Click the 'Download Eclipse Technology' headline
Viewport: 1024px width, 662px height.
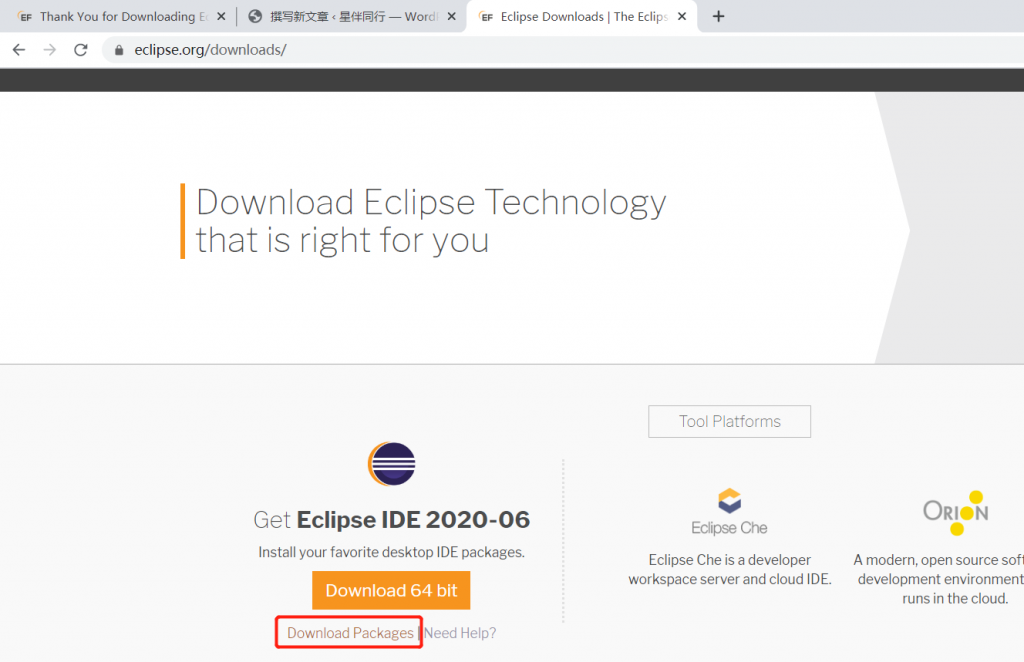[431, 221]
